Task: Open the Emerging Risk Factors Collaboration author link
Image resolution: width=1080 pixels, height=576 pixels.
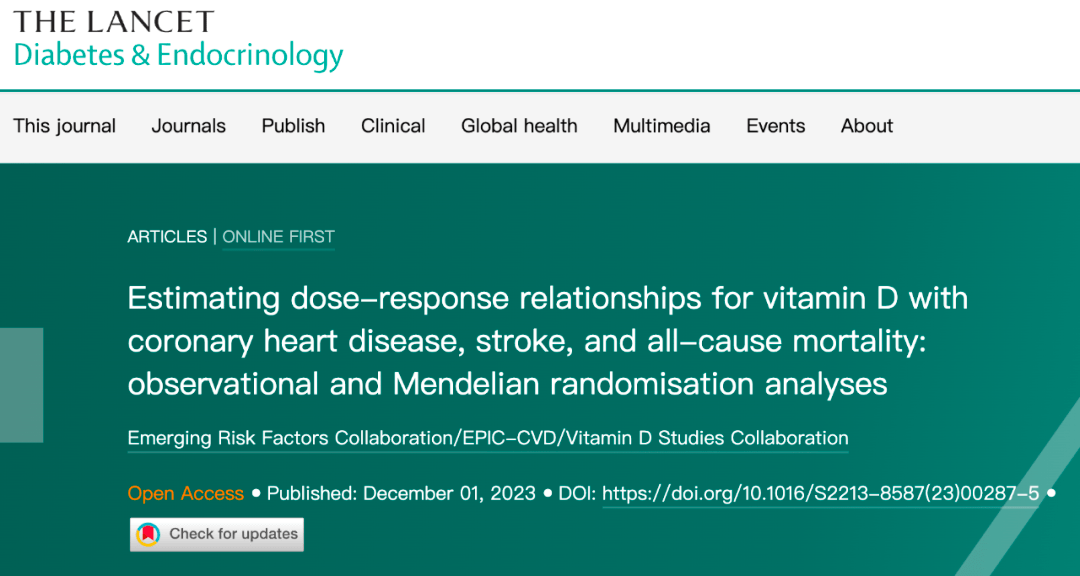Action: pos(488,438)
